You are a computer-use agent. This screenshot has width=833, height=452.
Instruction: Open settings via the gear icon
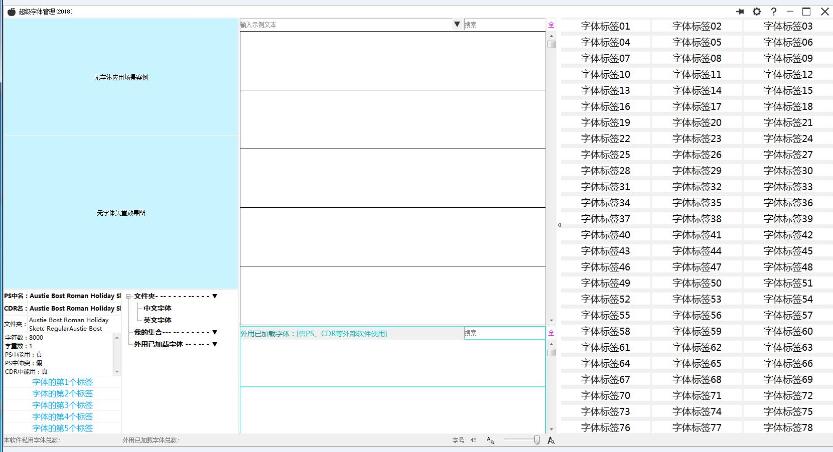tap(756, 11)
